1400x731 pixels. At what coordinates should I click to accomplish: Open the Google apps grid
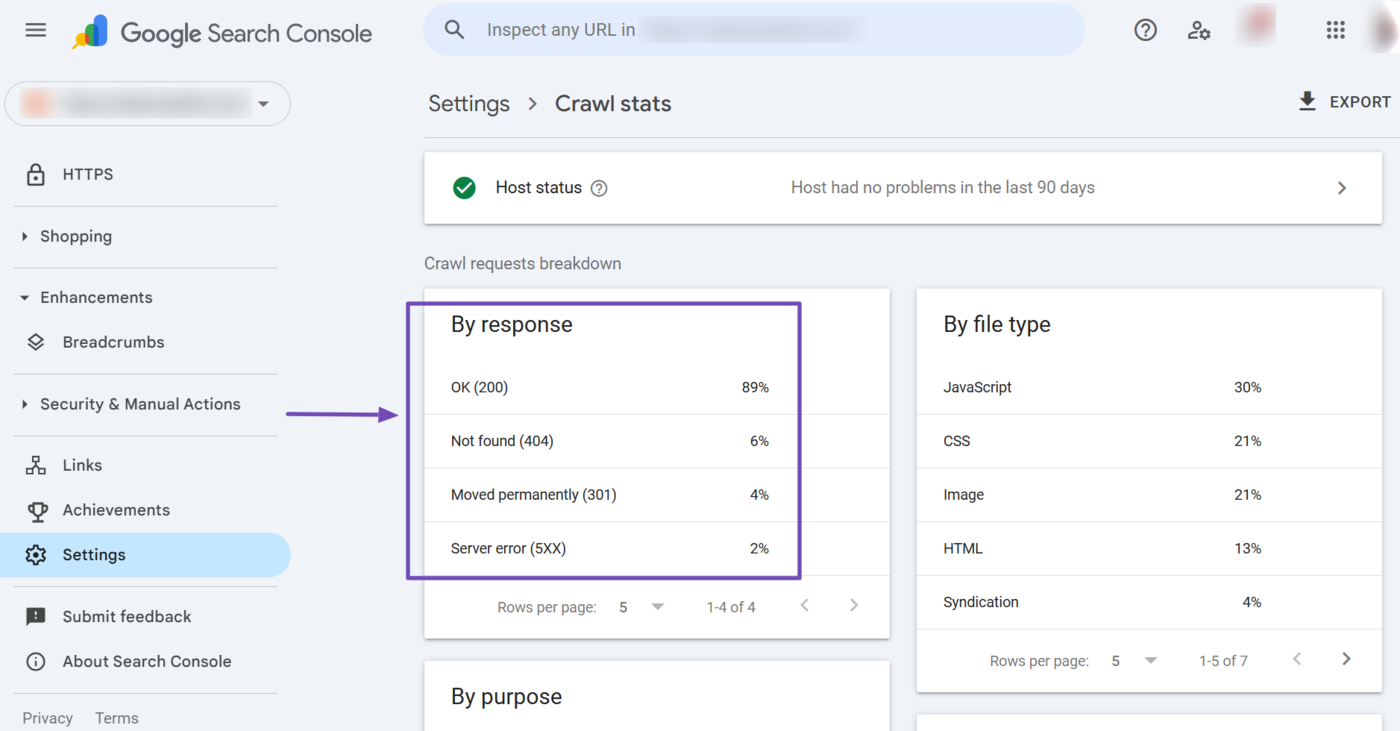(1335, 30)
